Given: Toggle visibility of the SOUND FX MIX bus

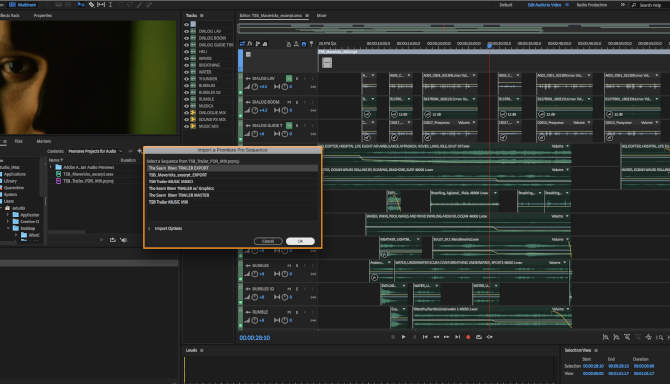Looking at the screenshot, I should point(186,120).
